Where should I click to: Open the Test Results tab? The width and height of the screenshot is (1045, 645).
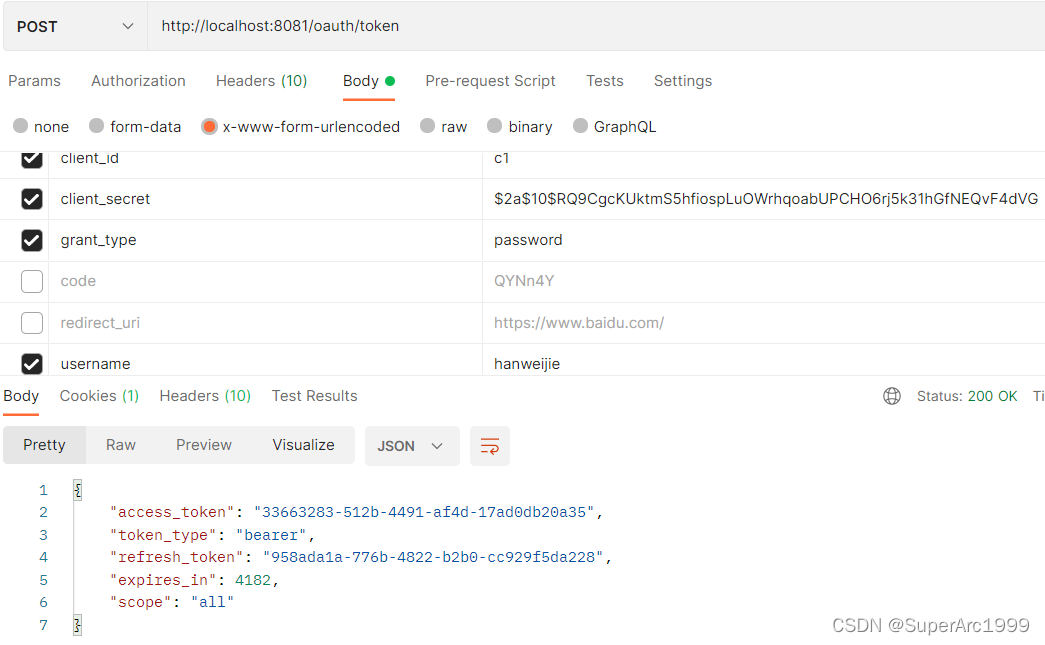pyautogui.click(x=314, y=396)
